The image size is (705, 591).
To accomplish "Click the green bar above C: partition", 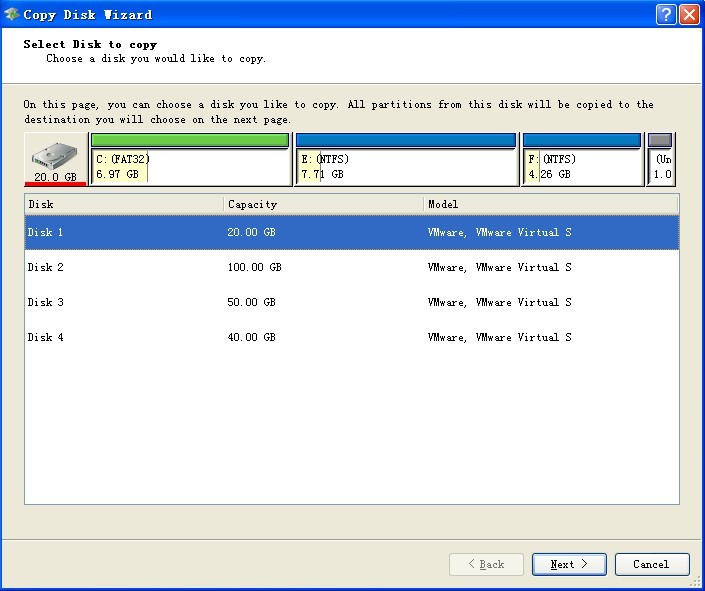I will coord(189,140).
